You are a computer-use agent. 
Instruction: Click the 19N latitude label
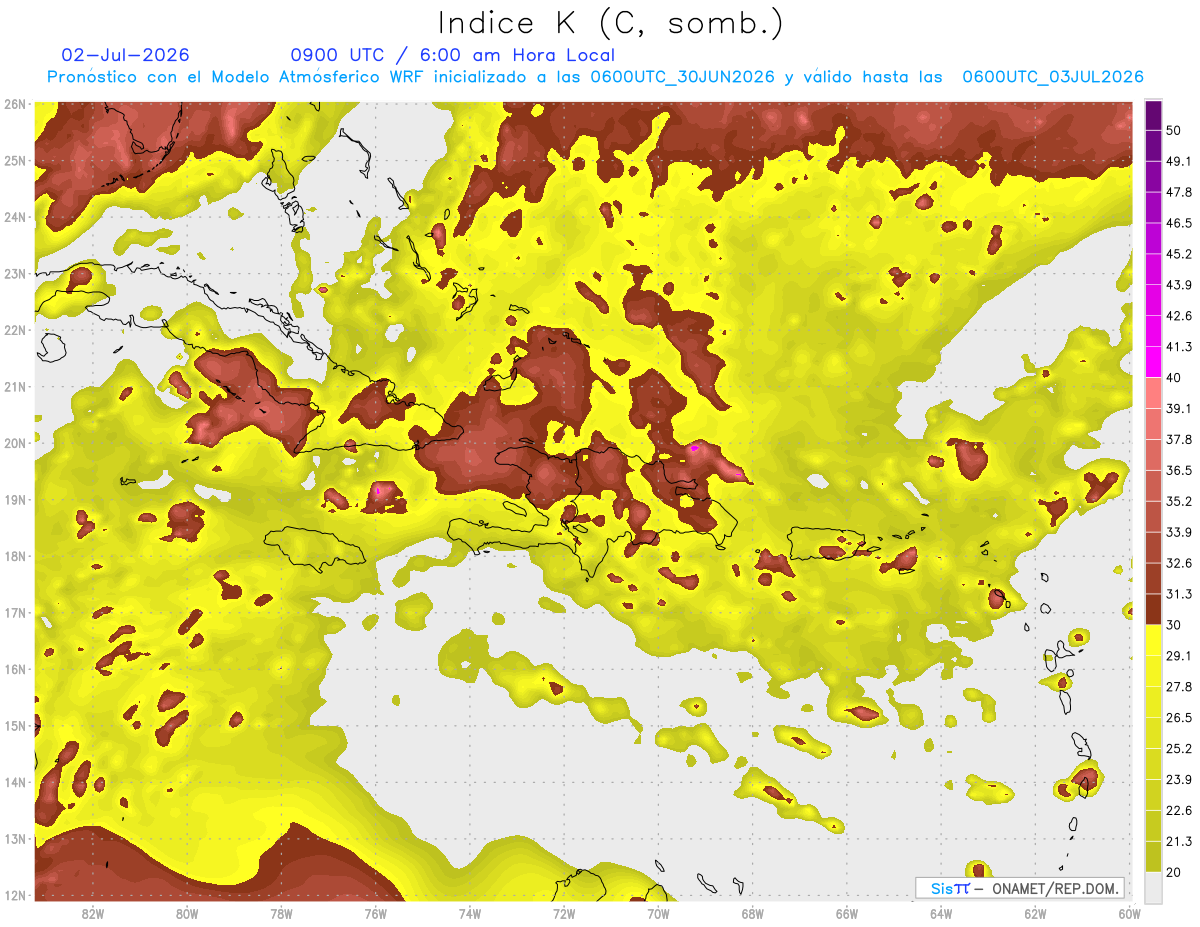pos(15,500)
